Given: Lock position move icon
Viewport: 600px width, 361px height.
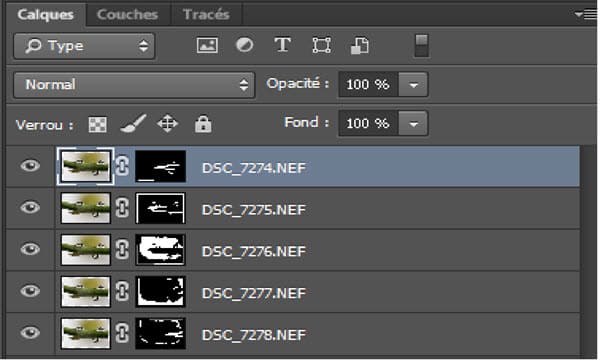Looking at the screenshot, I should coord(168,124).
